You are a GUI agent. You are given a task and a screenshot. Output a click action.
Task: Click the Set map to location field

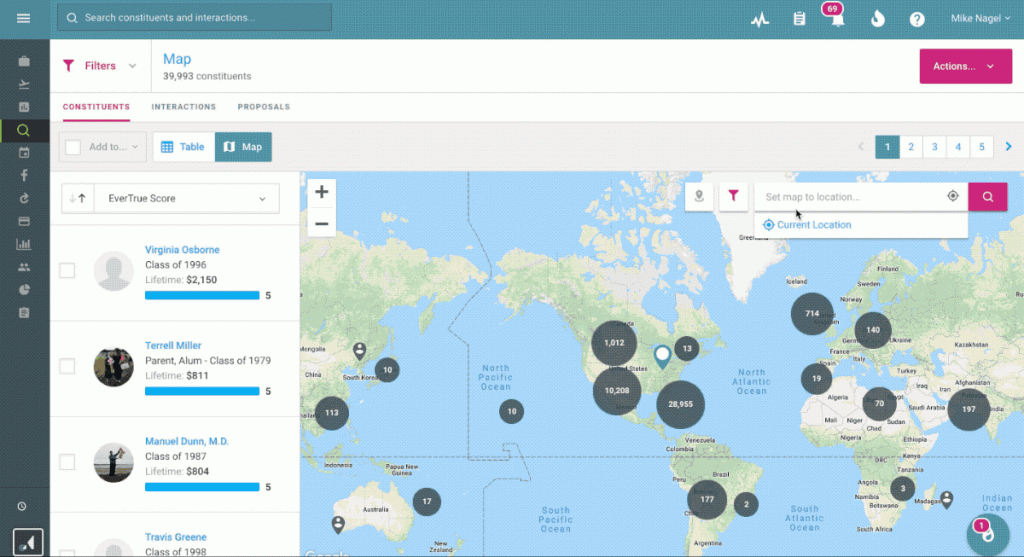coord(850,197)
